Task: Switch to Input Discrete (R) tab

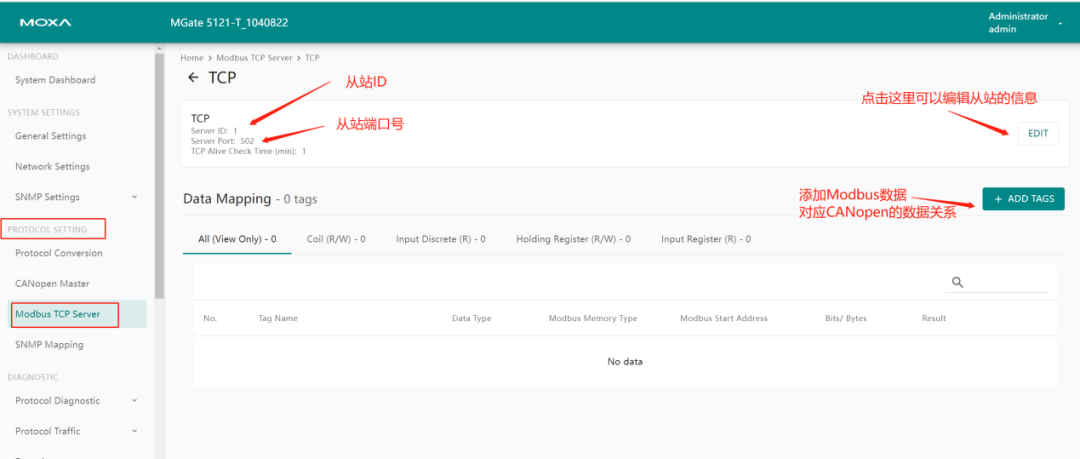Action: (x=441, y=239)
